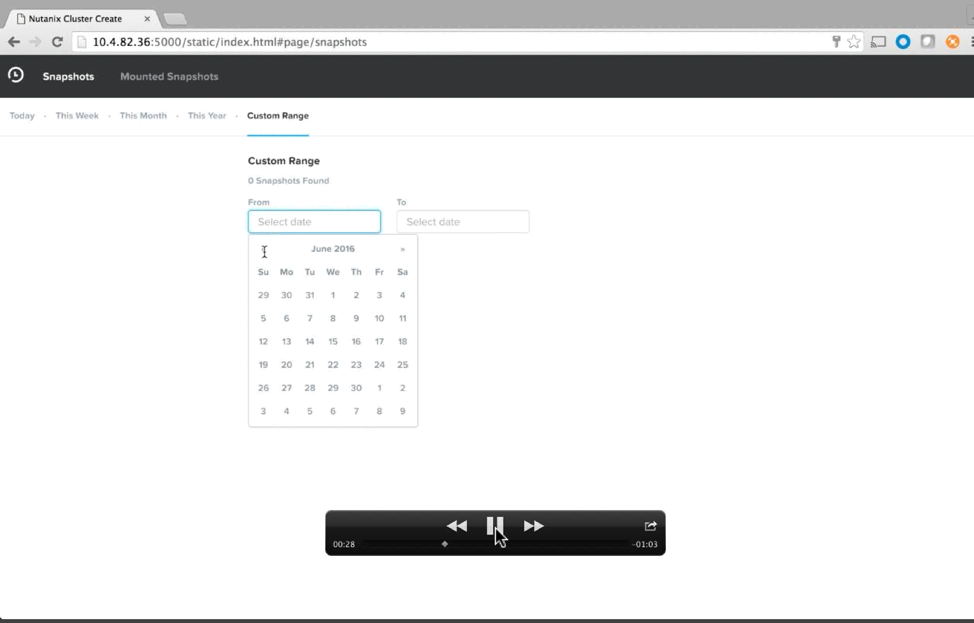Select June 18 in the calendar
Viewport: 974px width, 623px height.
pos(403,342)
